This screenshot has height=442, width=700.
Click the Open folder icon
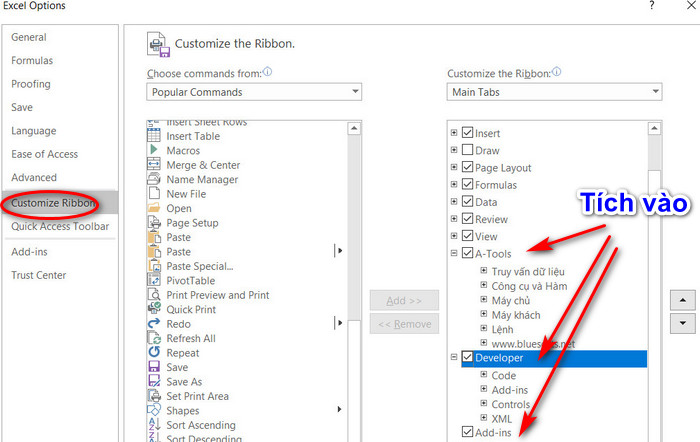click(x=154, y=208)
